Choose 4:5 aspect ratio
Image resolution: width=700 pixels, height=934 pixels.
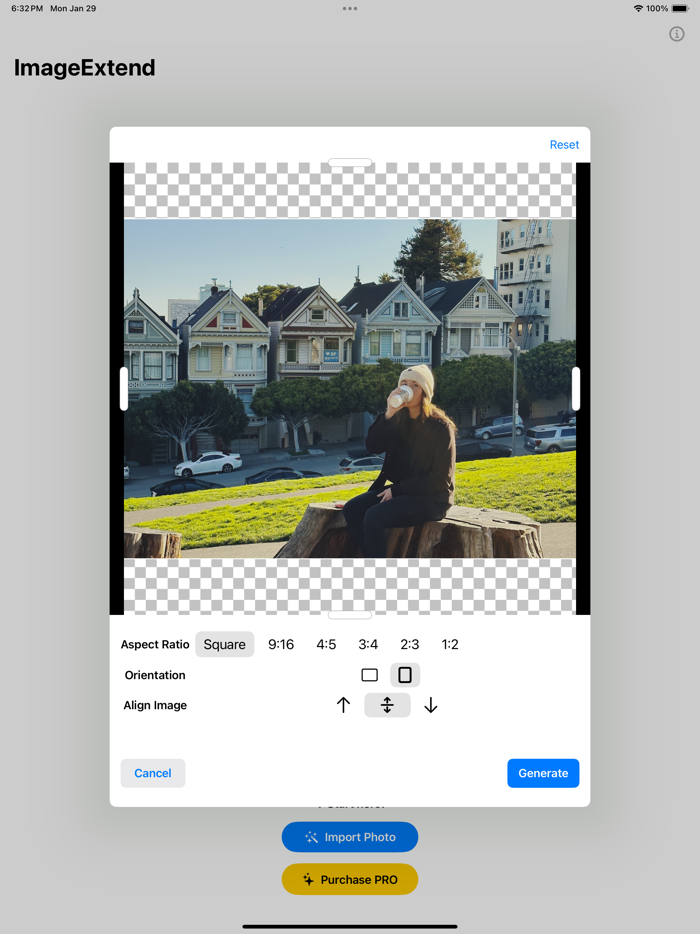coord(326,645)
